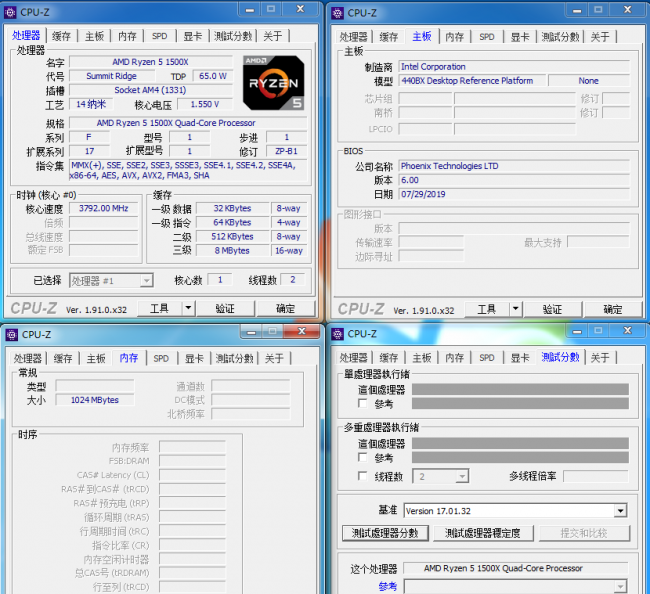Click the 代号 value Summit Ridge
Screen dimensions: 650x594
[x=112, y=76]
